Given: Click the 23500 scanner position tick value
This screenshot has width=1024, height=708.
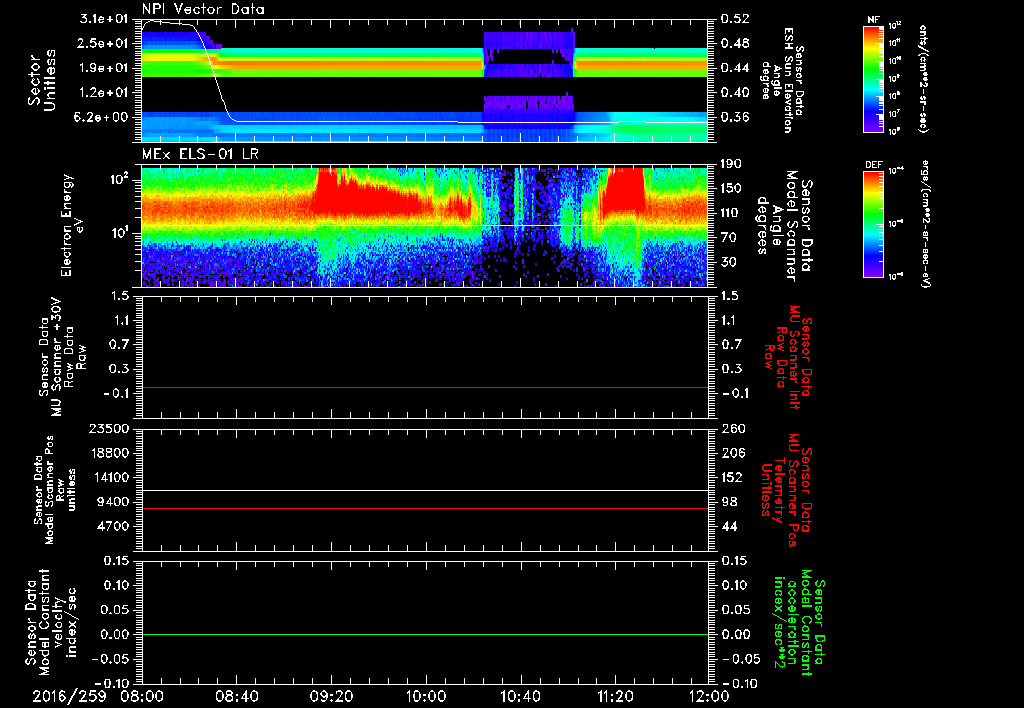Looking at the screenshot, I should pyautogui.click(x=108, y=428).
